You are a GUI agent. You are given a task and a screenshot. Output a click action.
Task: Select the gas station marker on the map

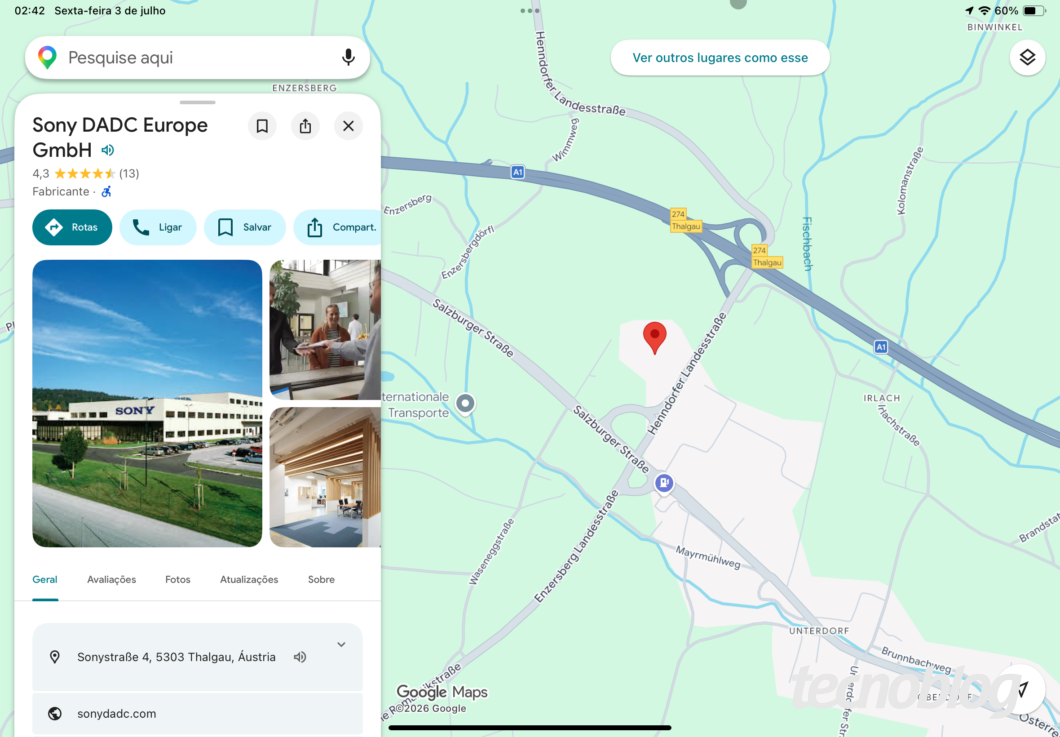point(664,483)
